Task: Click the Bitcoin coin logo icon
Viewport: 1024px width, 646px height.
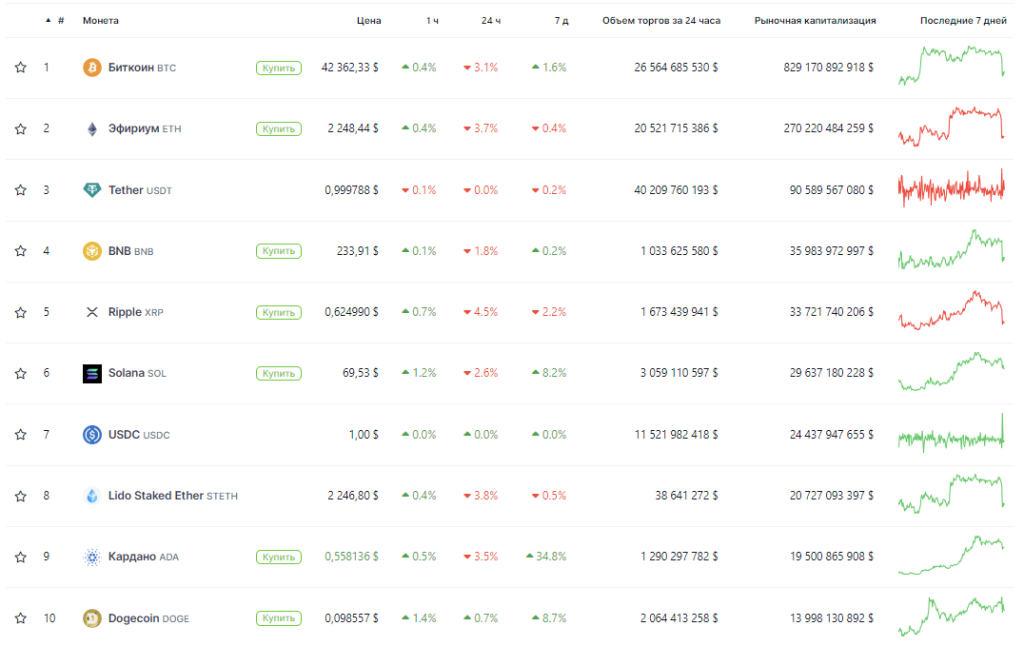Action: click(x=92, y=67)
